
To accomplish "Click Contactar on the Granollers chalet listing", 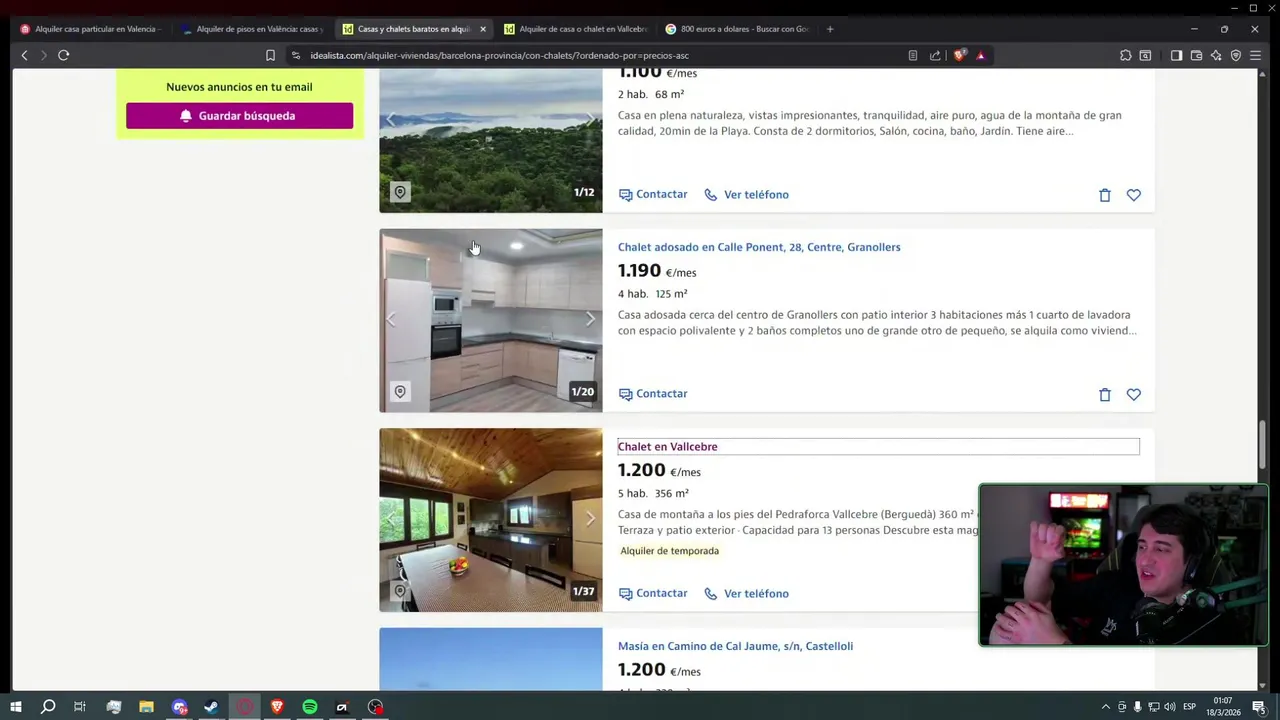I will tap(653, 394).
